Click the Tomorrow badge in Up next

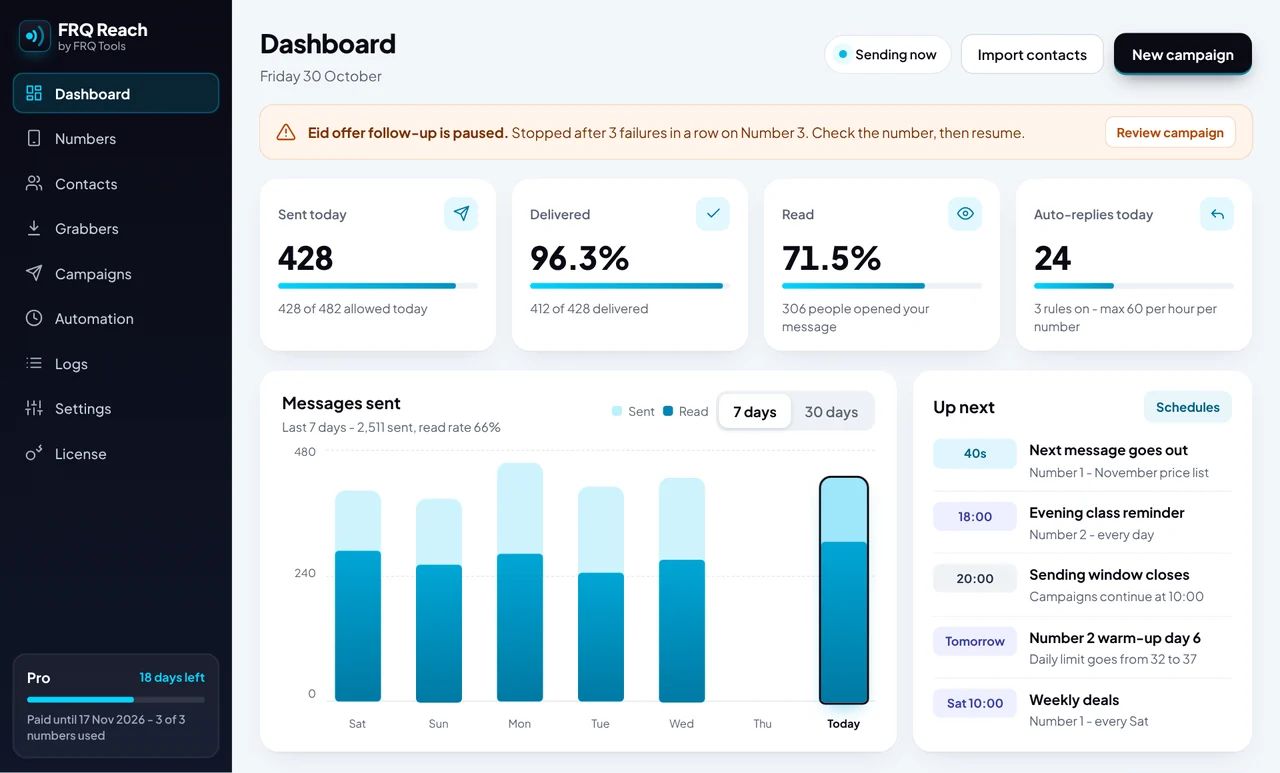[975, 641]
